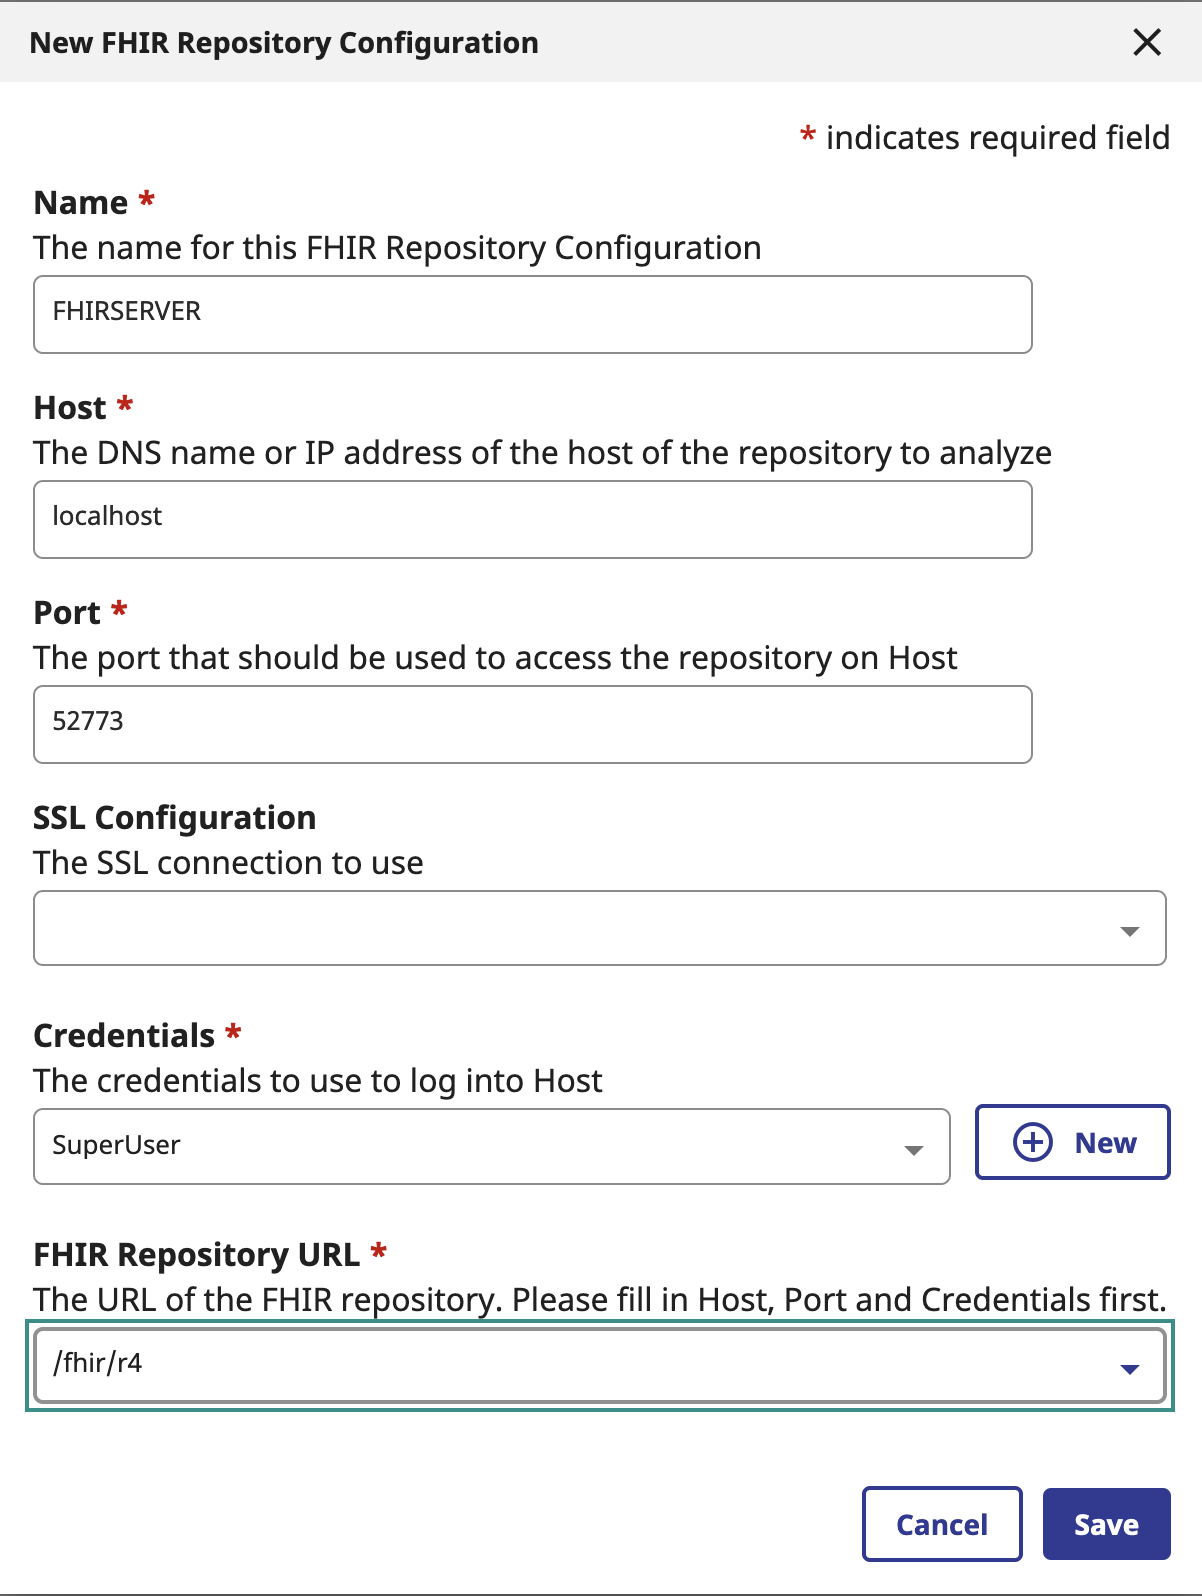Viewport: 1202px width, 1596px height.
Task: Click the Credentials dropdown arrow
Action: (x=913, y=1150)
